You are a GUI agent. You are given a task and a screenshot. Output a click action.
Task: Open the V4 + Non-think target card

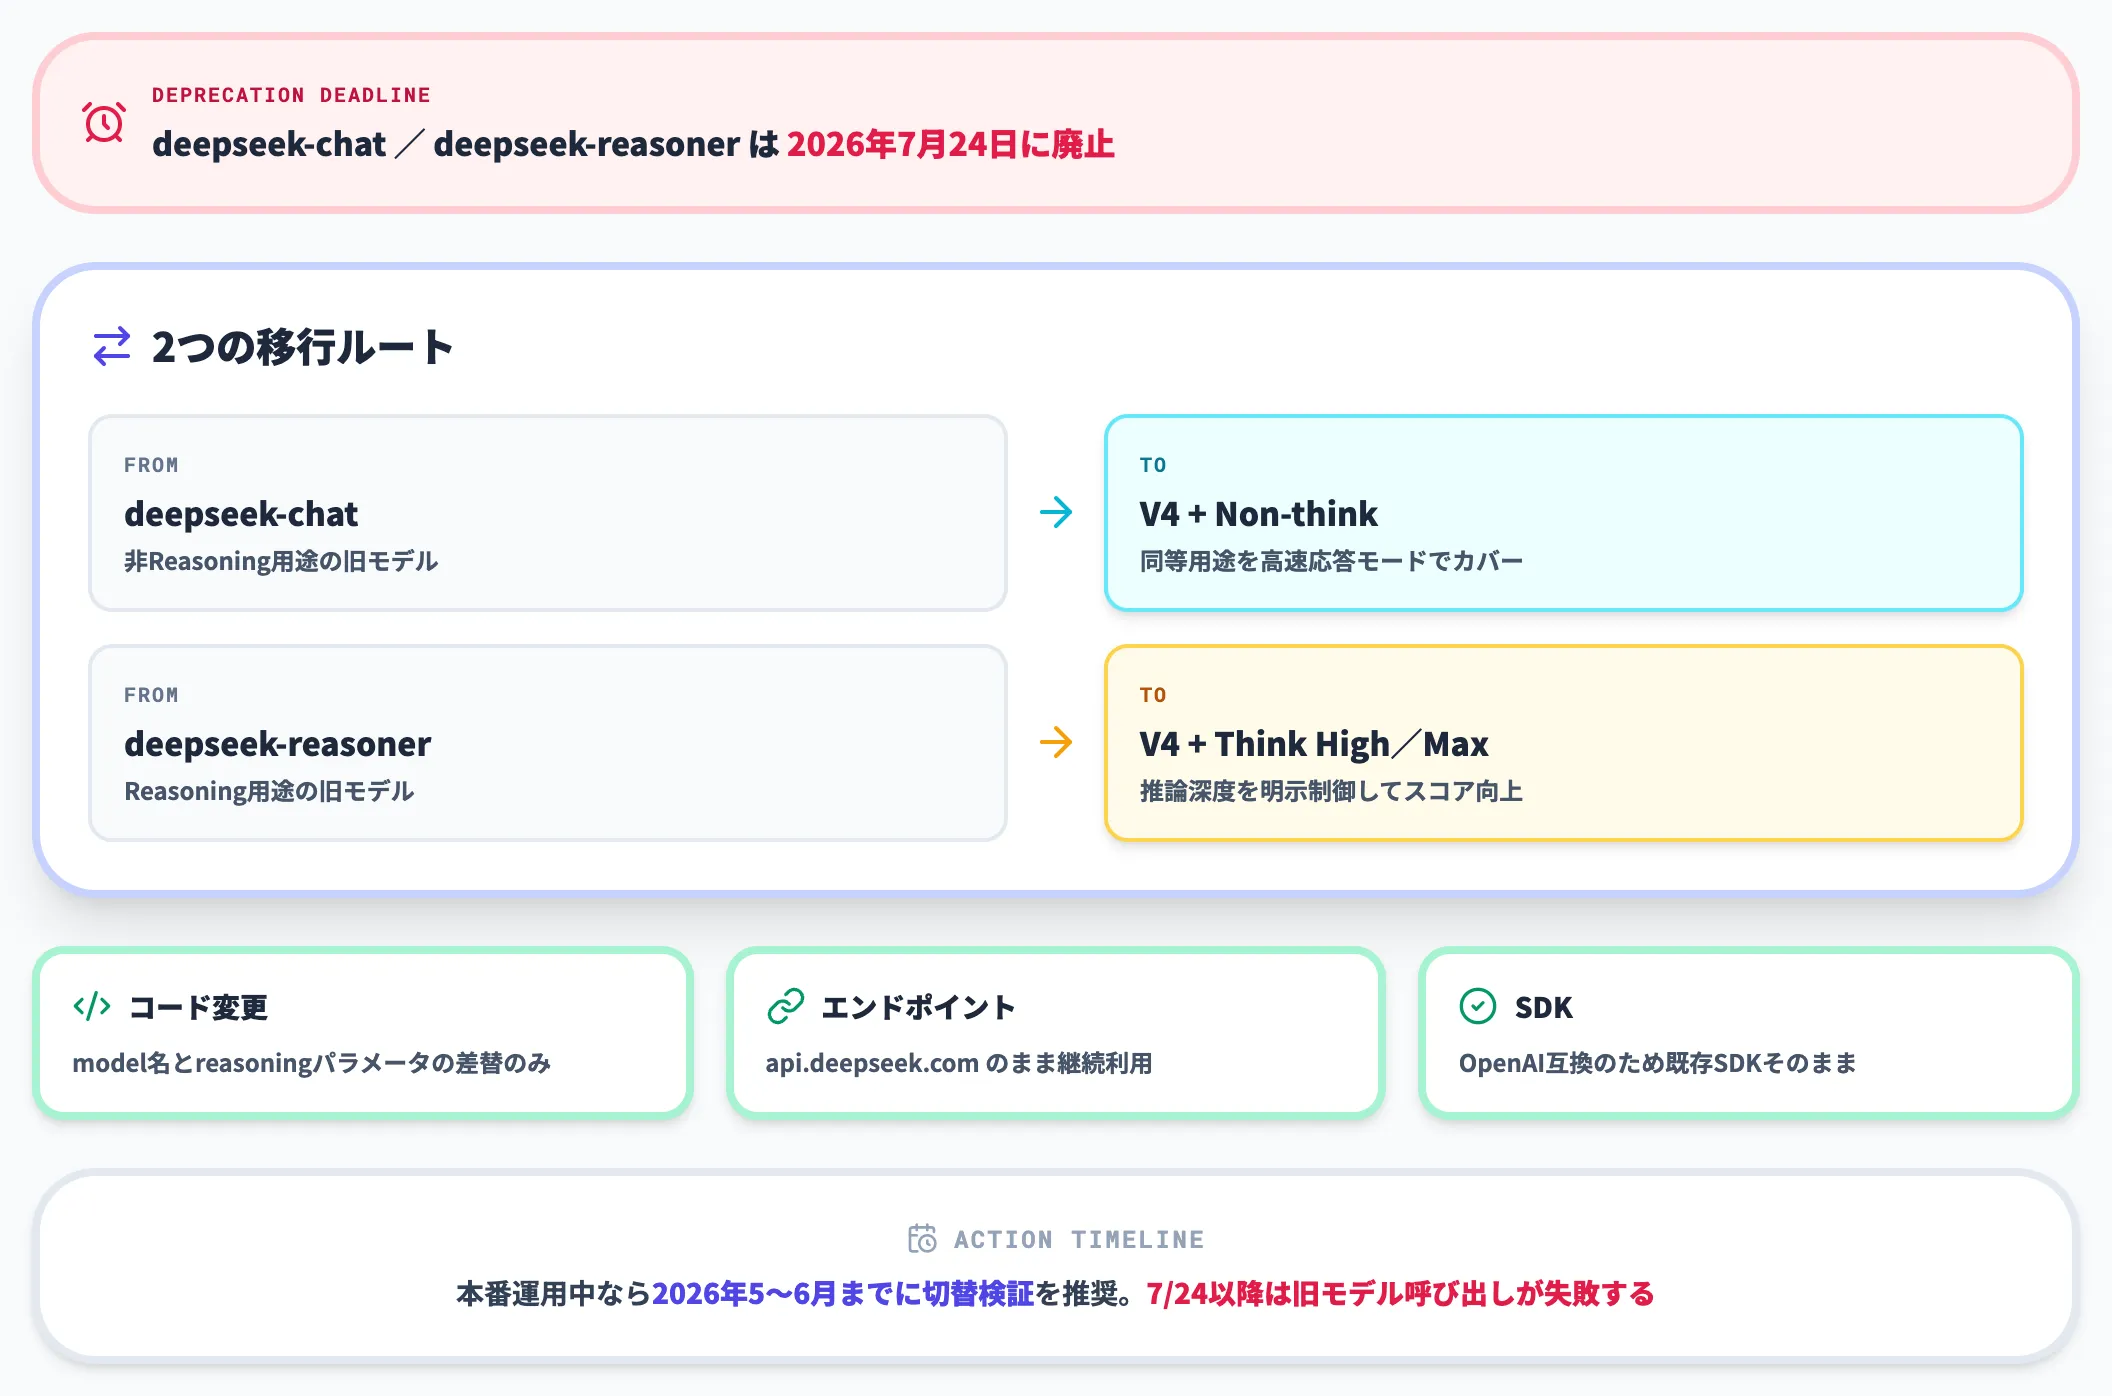pyautogui.click(x=1563, y=513)
